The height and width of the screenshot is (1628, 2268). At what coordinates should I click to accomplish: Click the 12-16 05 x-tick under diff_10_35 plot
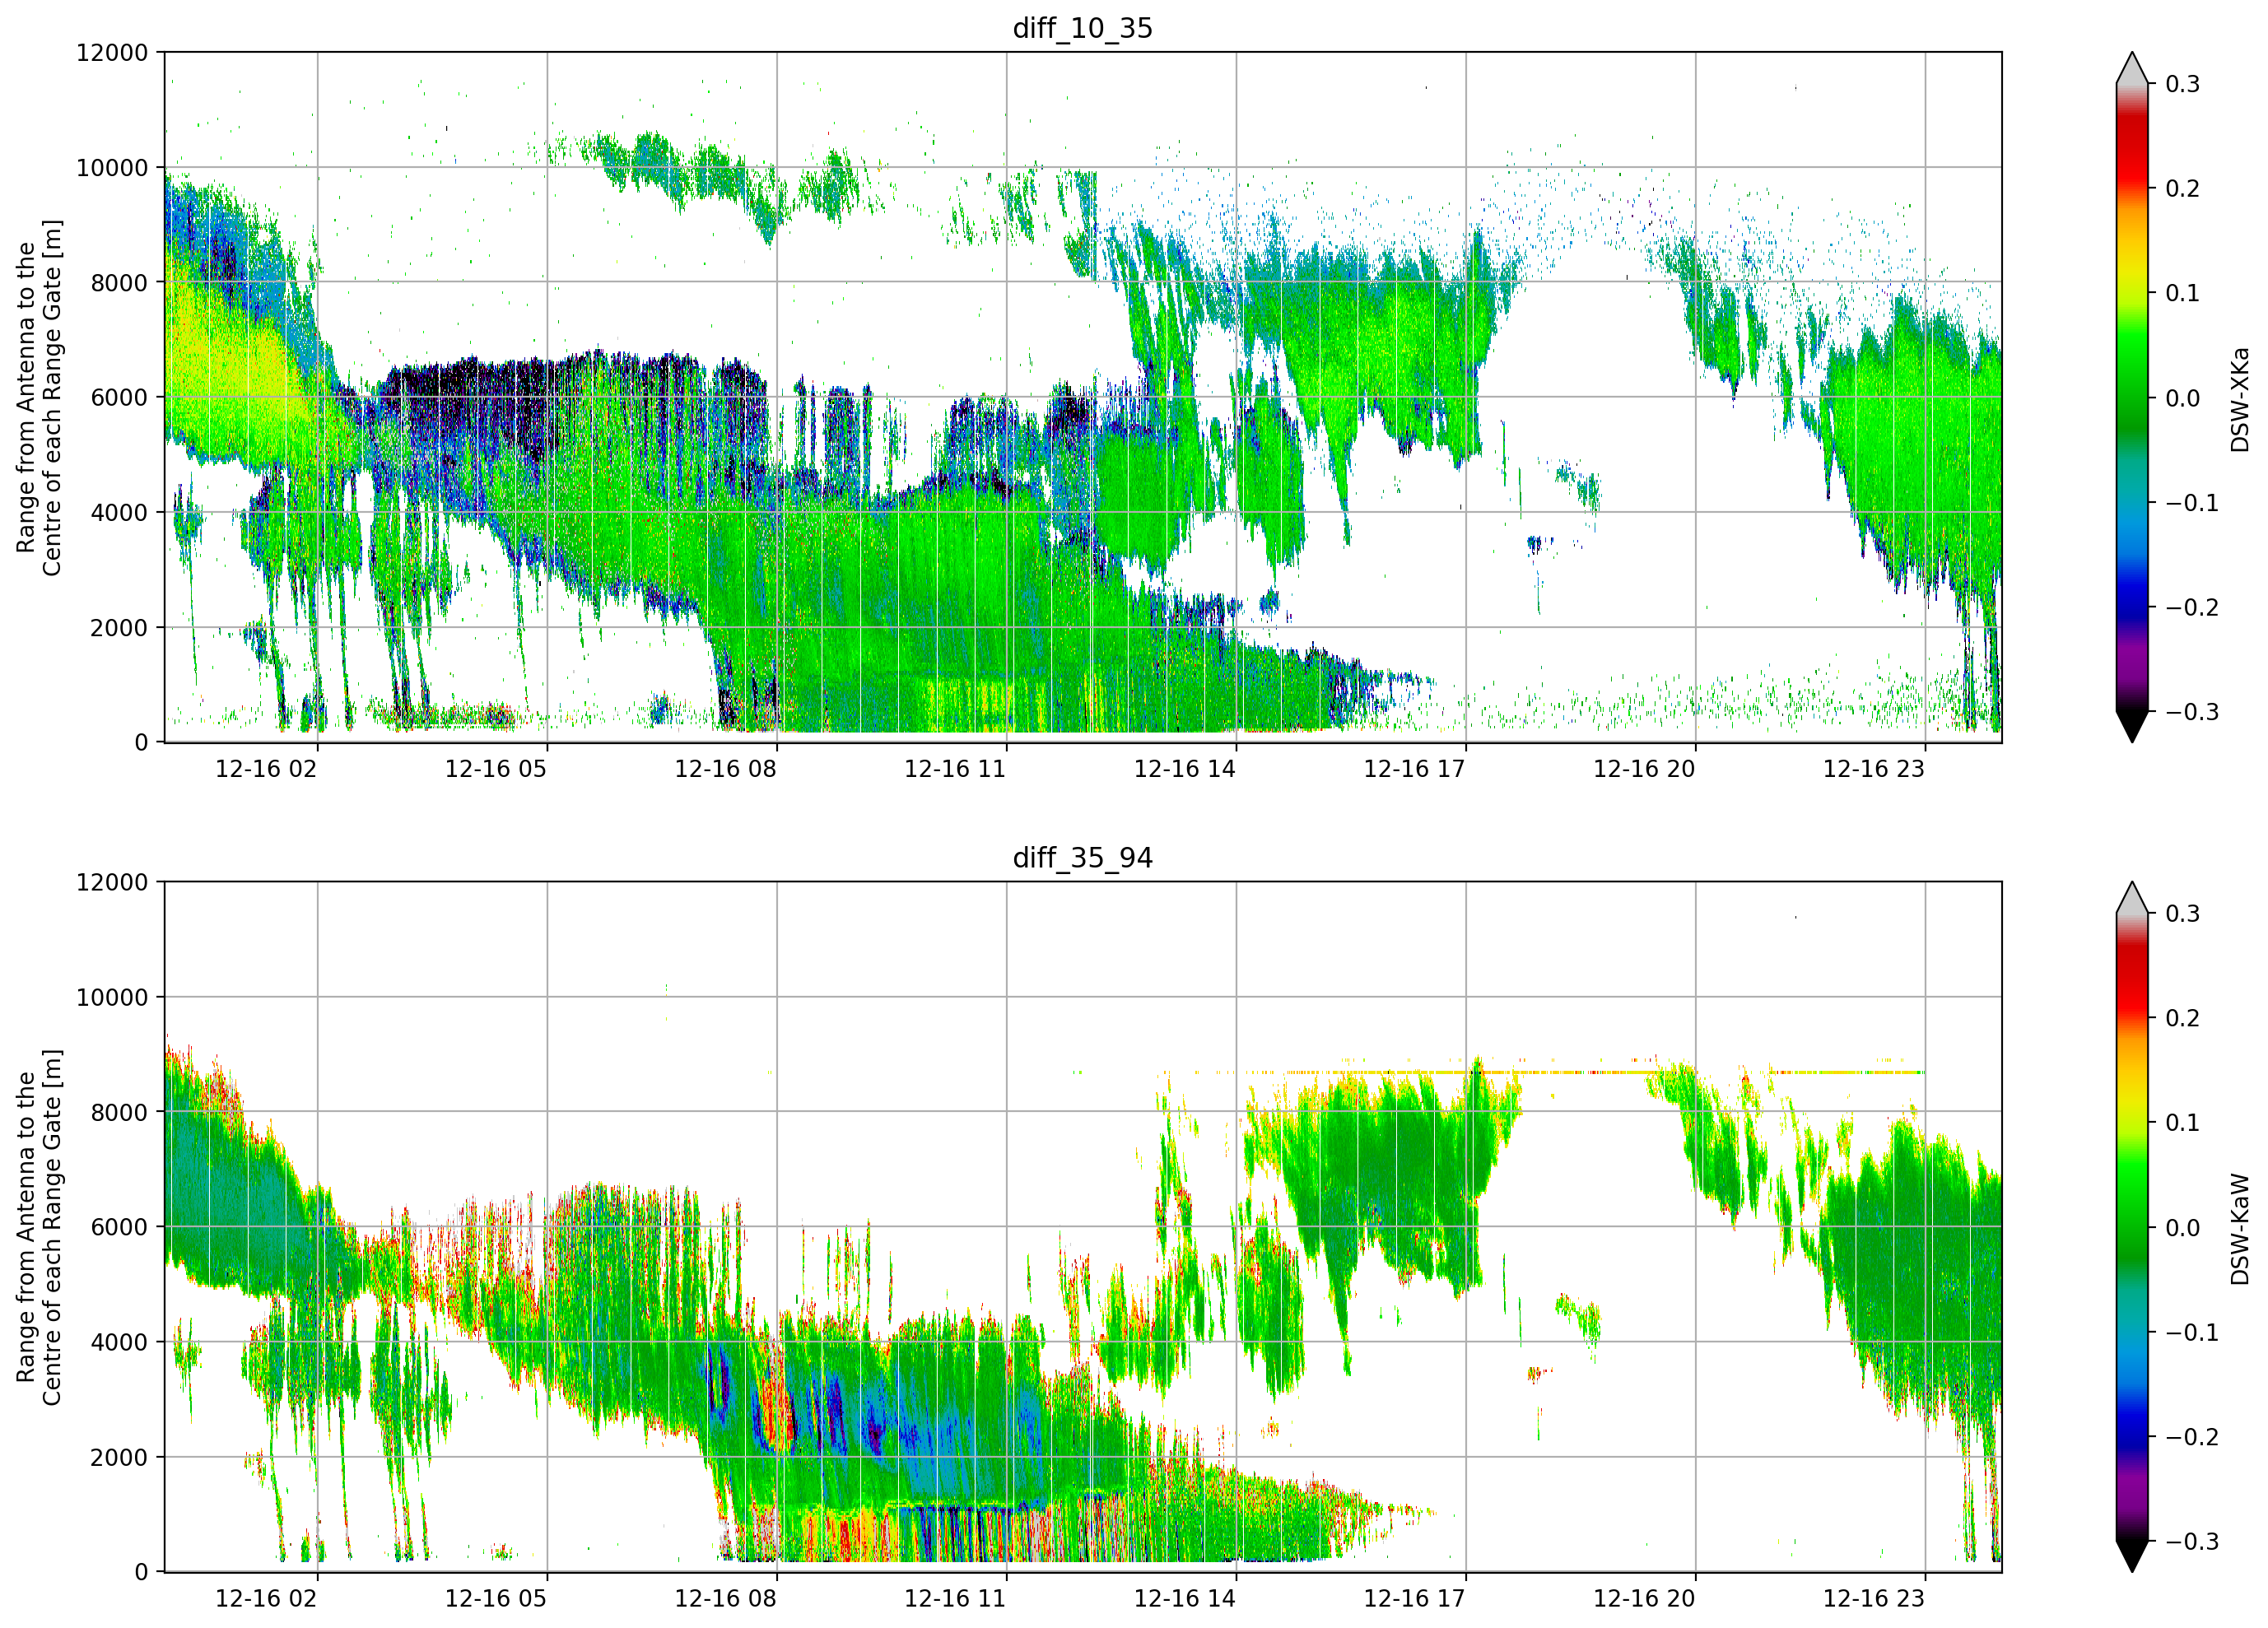496,769
